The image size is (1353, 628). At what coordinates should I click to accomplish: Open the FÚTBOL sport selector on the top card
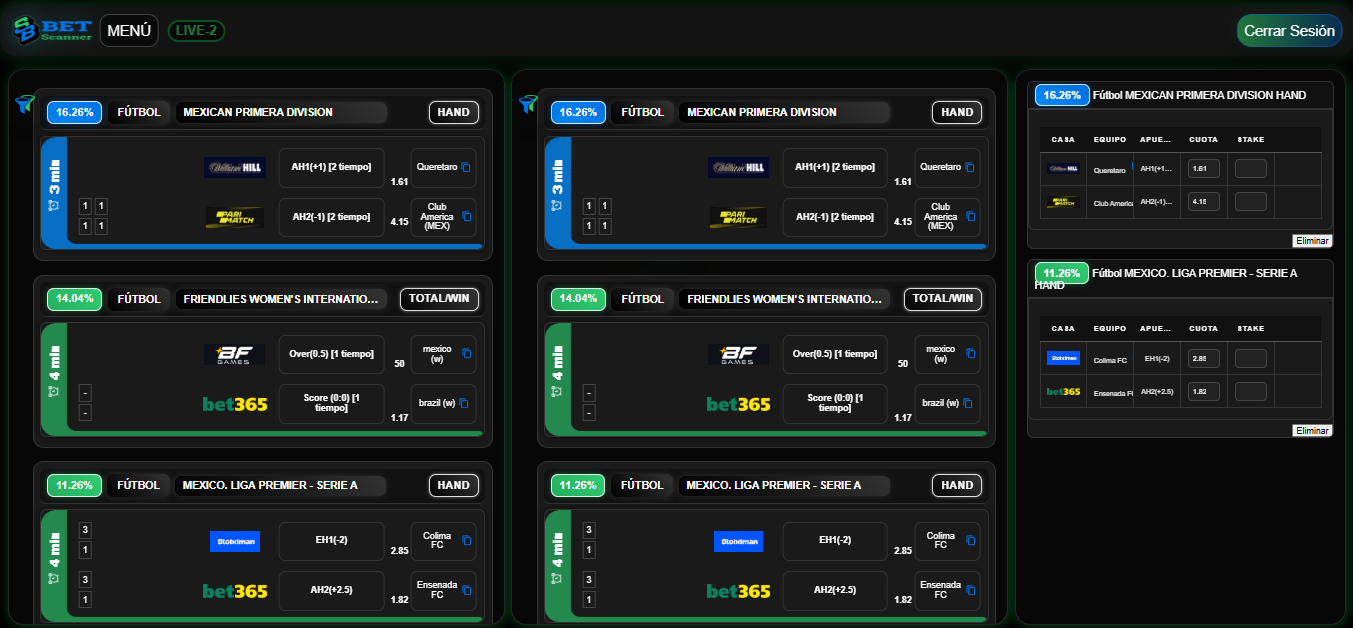140,112
